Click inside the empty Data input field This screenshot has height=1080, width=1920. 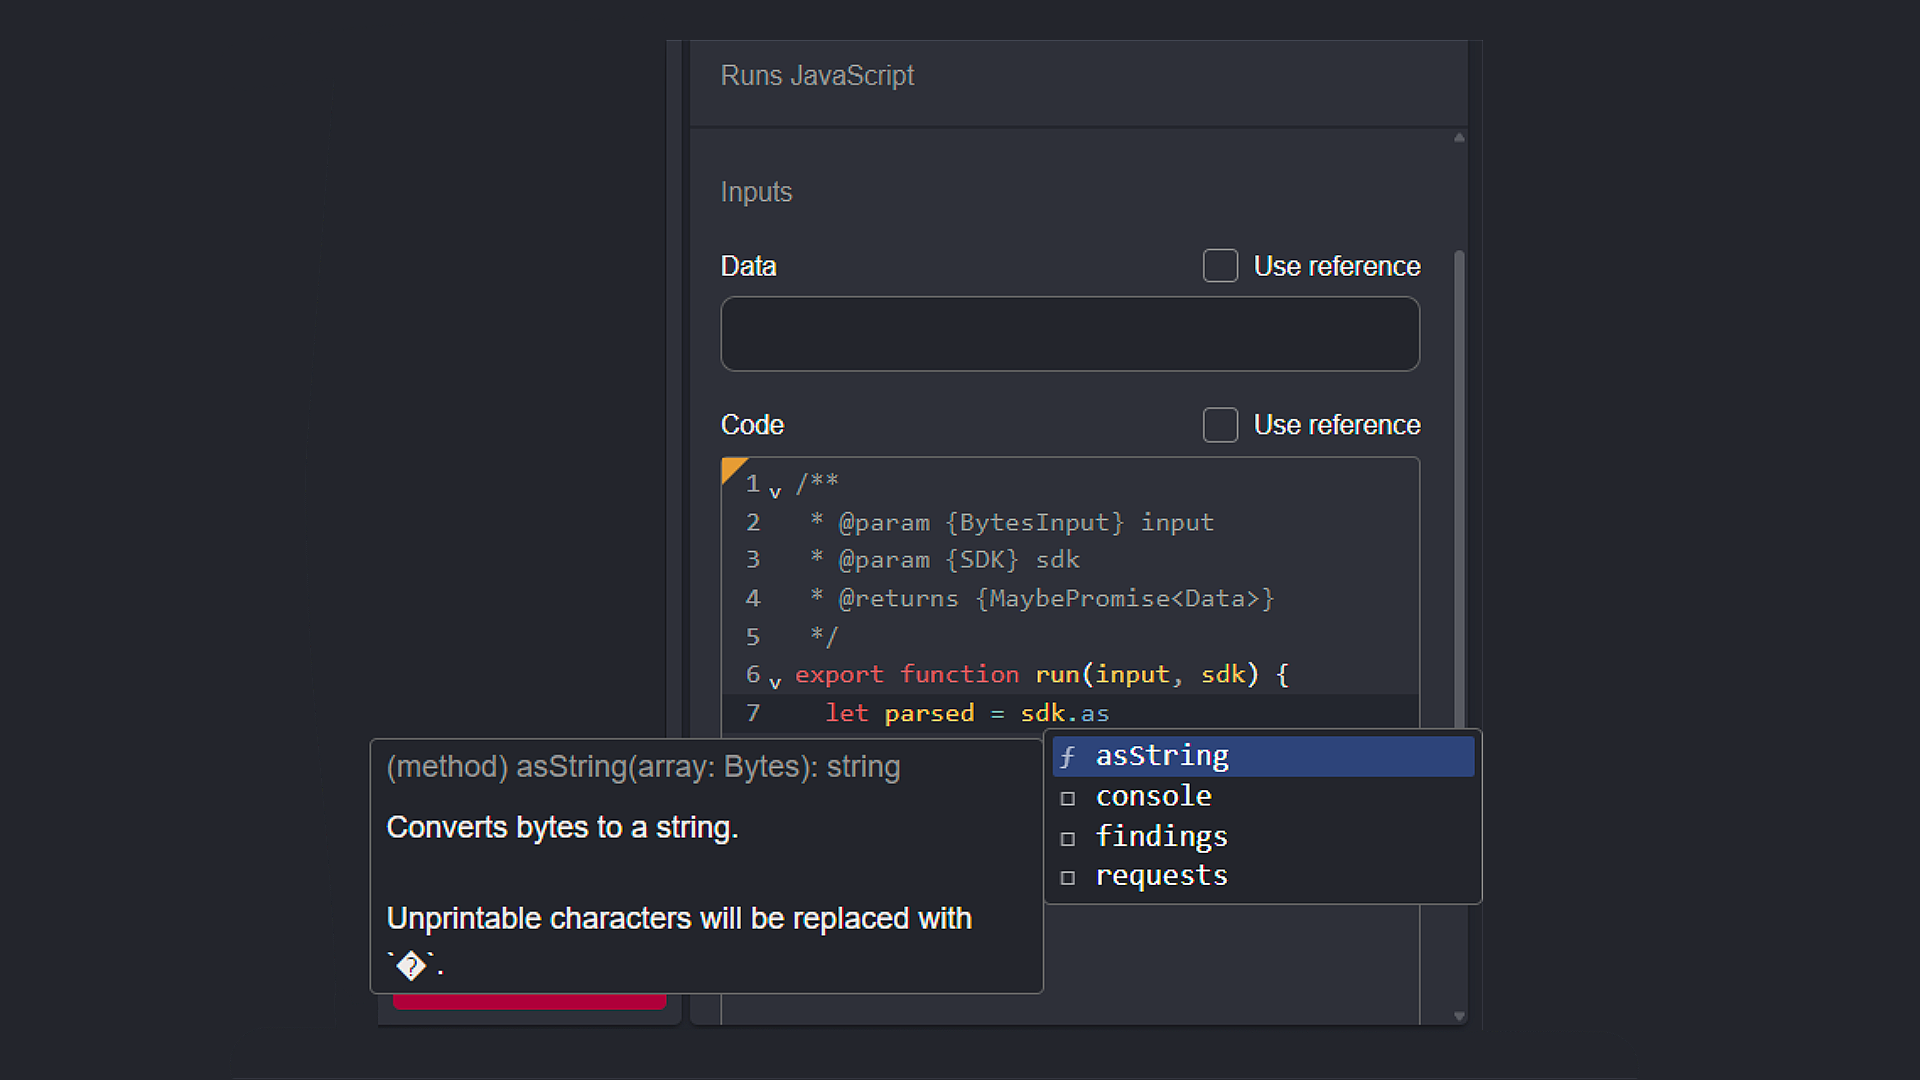point(1069,333)
